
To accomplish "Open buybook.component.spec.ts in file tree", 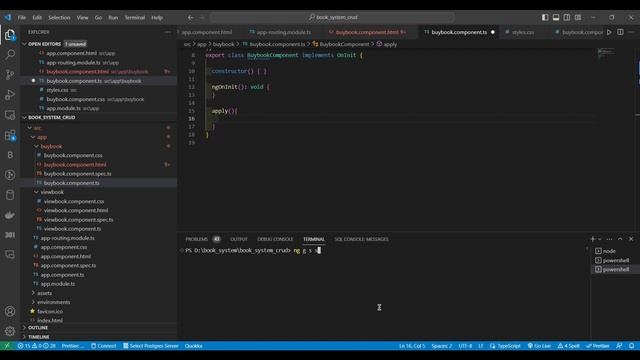I will (x=78, y=174).
